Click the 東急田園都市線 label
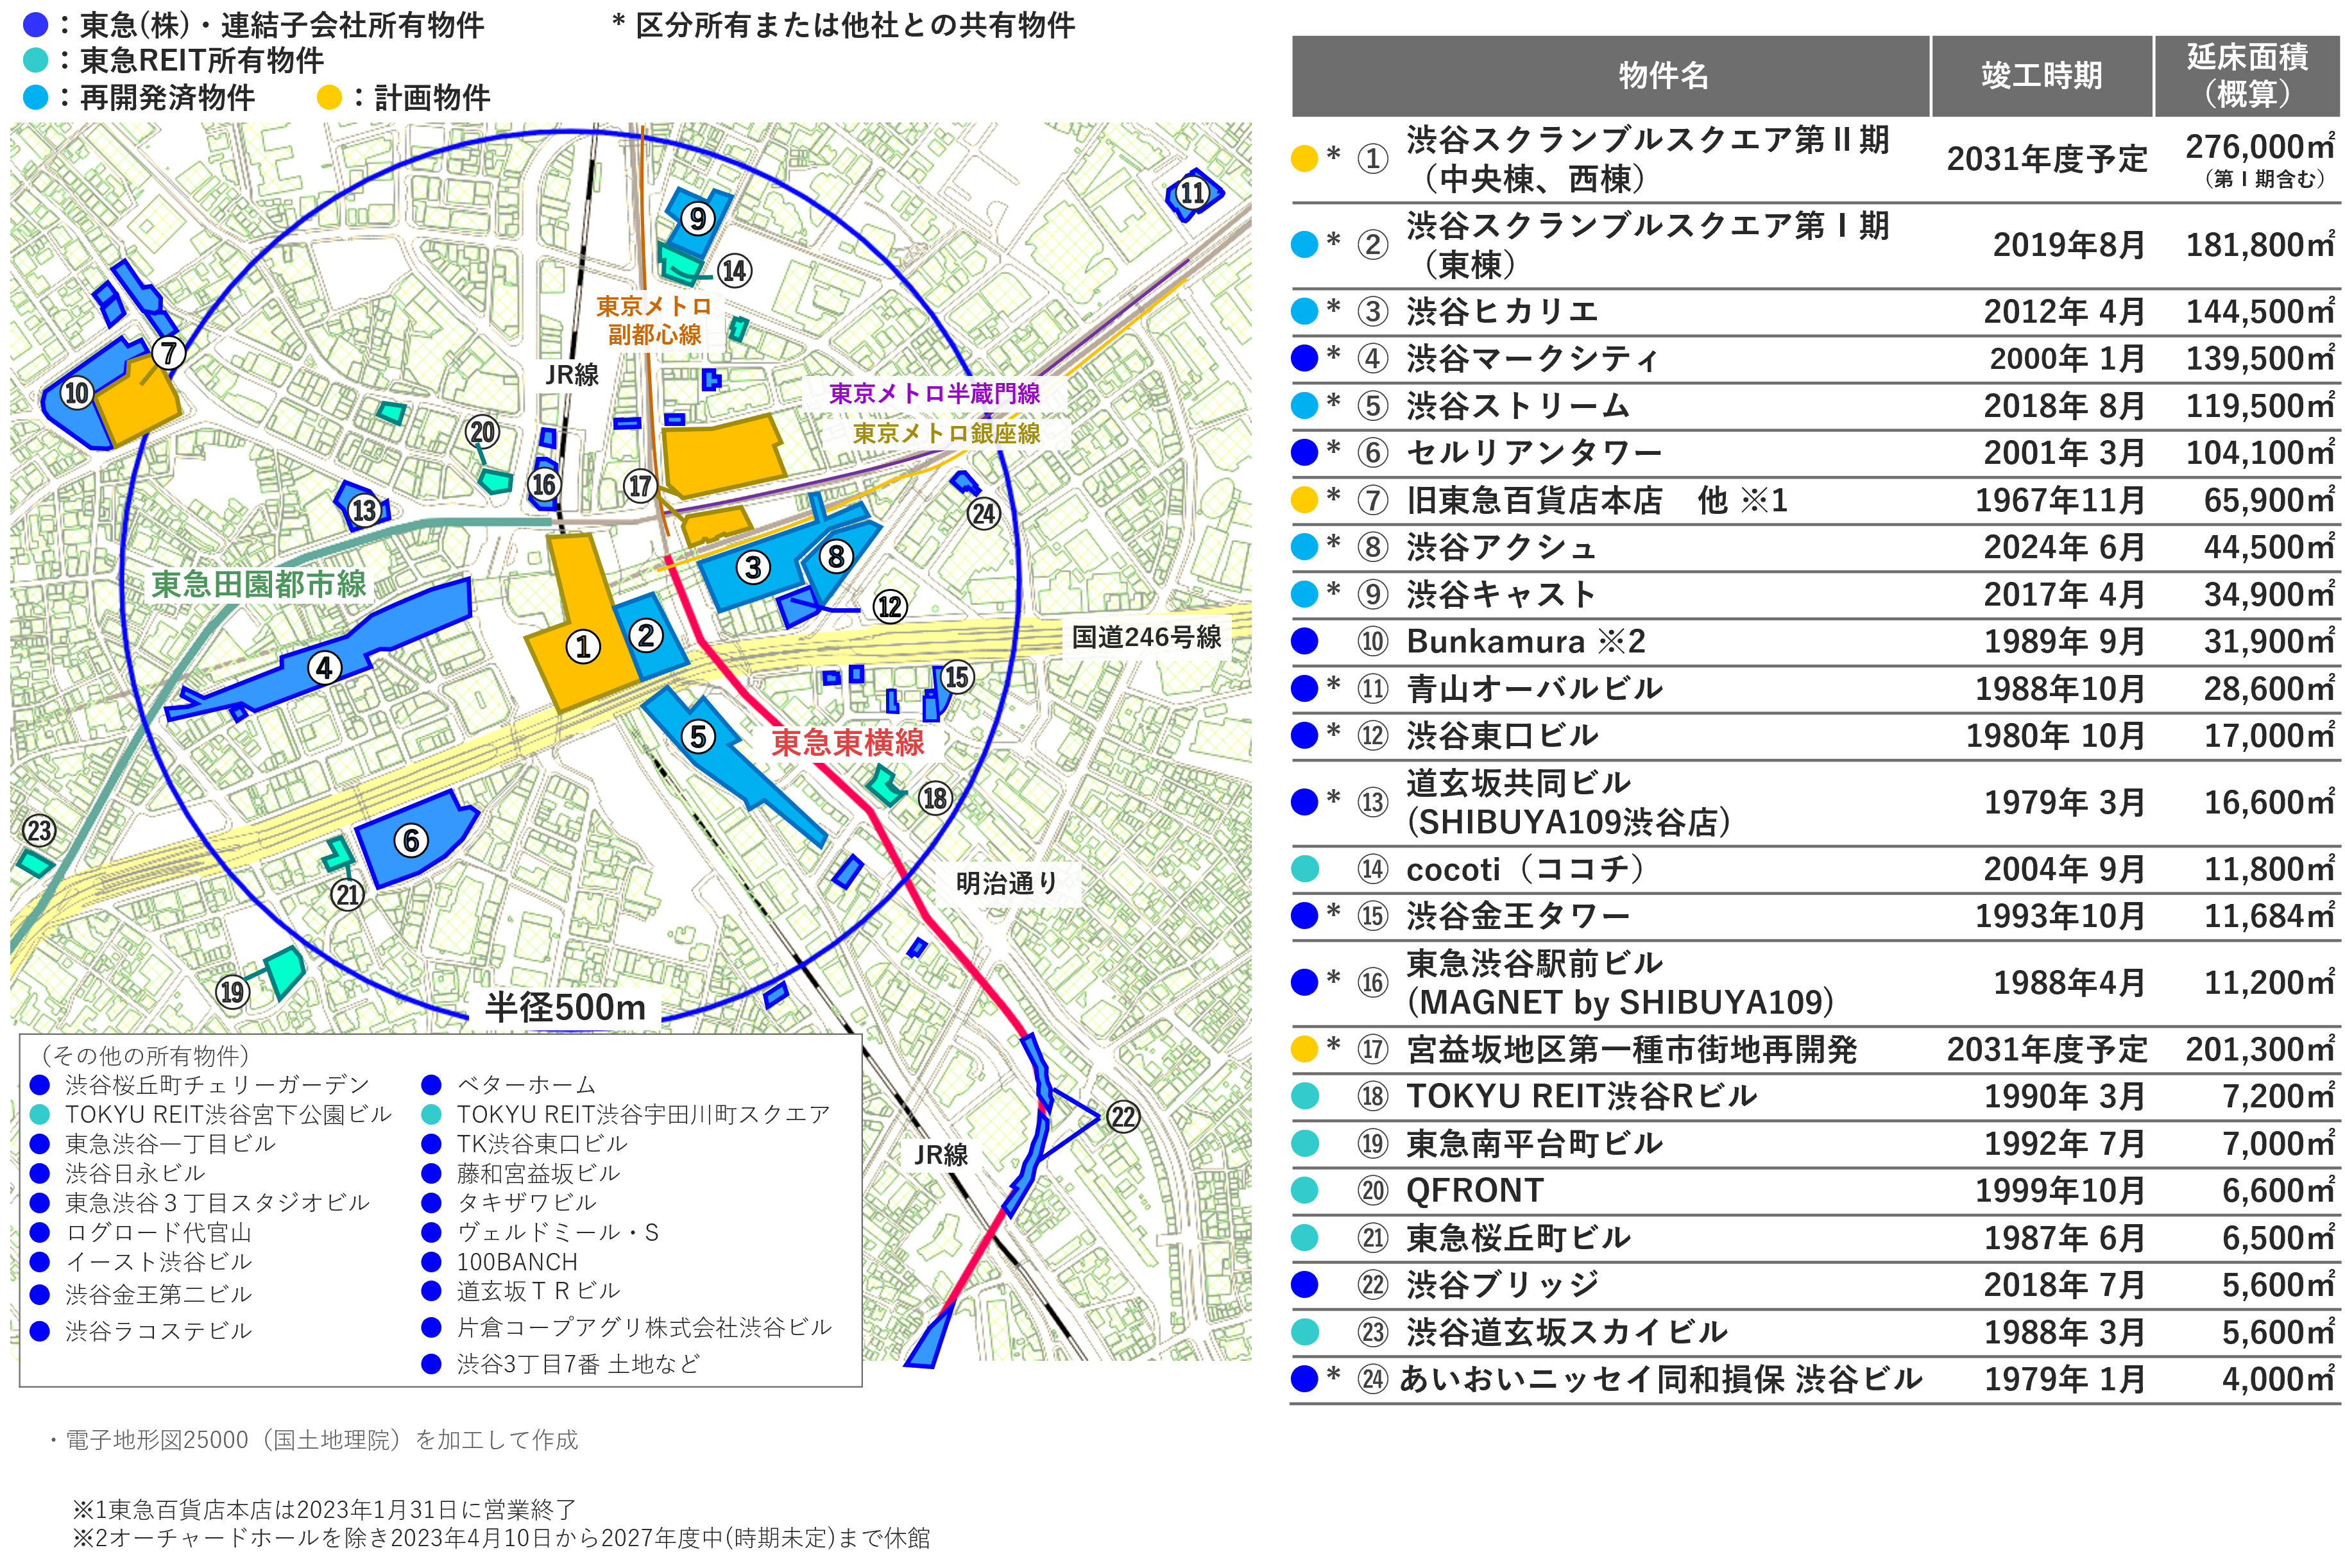This screenshot has height=1568, width=2345. [259, 584]
